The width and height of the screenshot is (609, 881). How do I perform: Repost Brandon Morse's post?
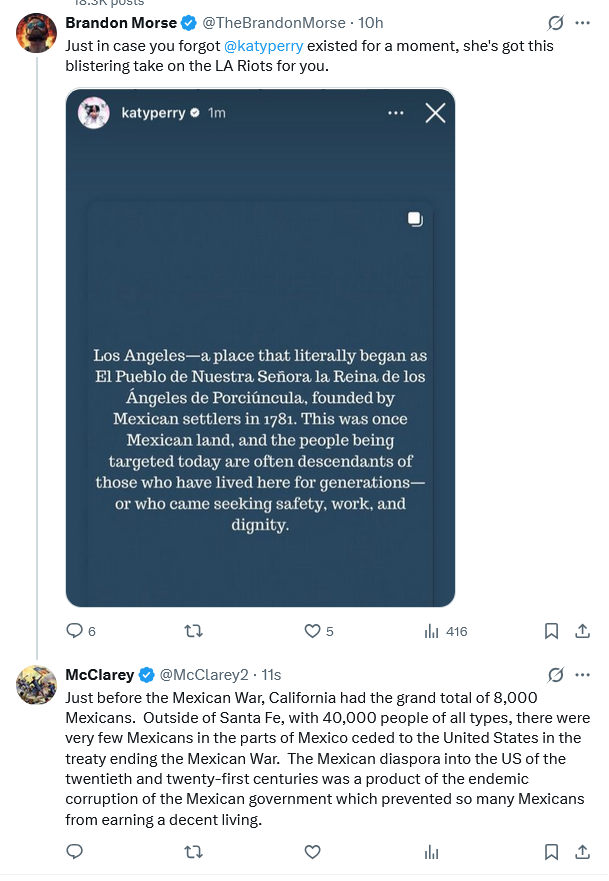[195, 631]
